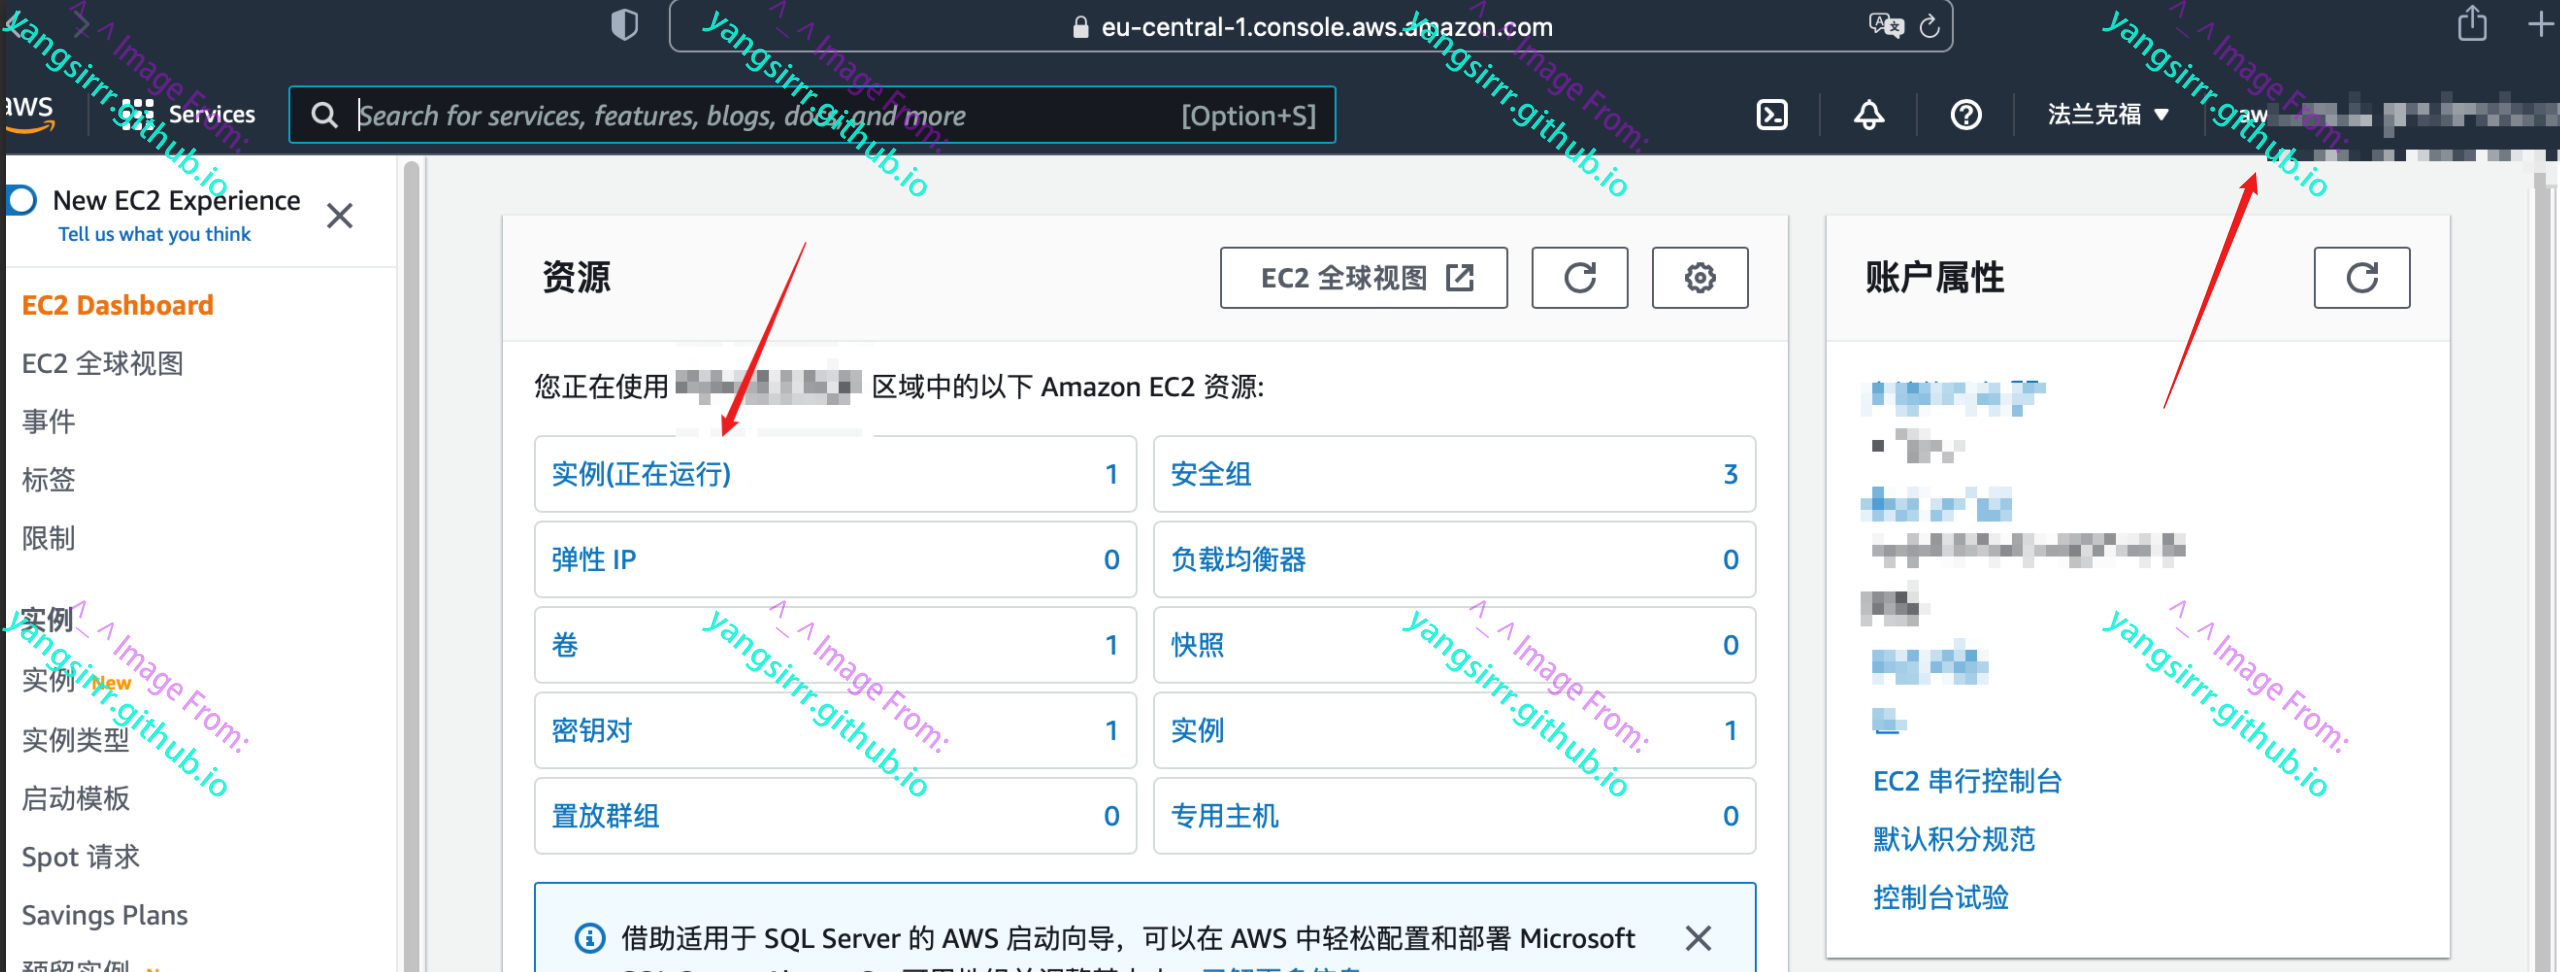Click the Safari translate icon
The width and height of the screenshot is (2560, 972).
click(x=1886, y=25)
